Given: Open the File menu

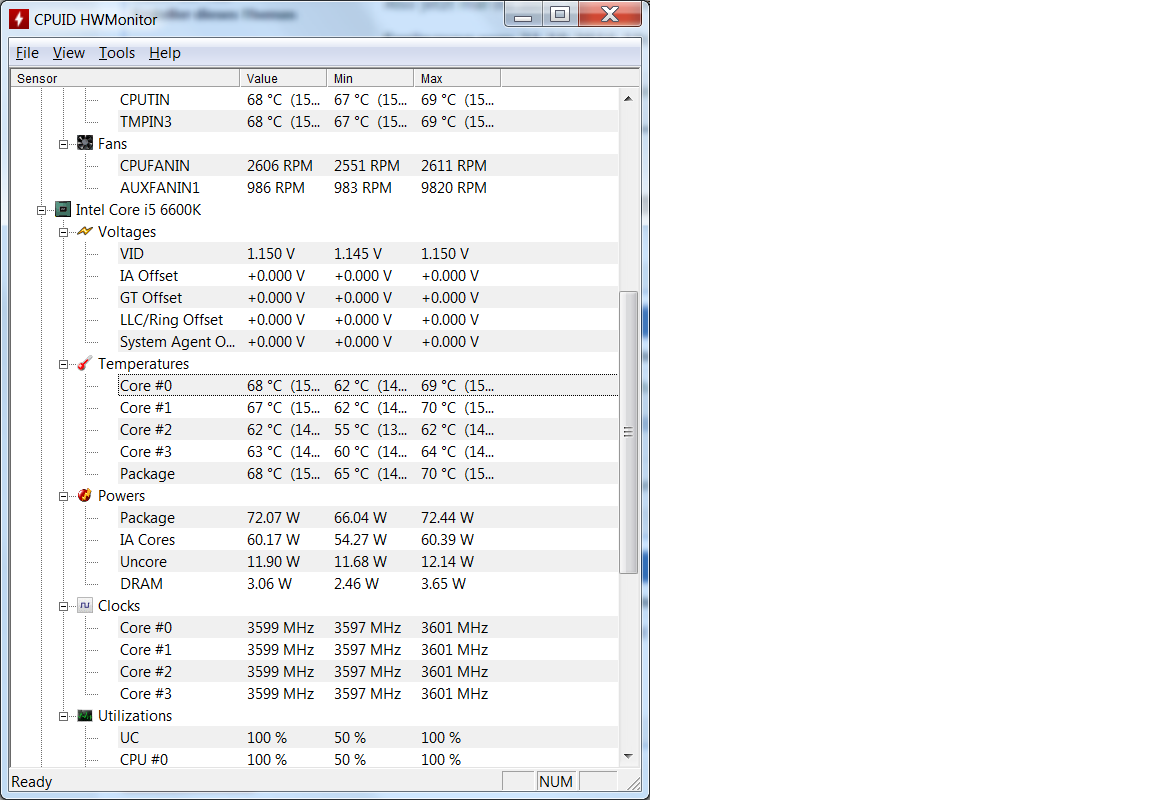Looking at the screenshot, I should click(x=27, y=53).
